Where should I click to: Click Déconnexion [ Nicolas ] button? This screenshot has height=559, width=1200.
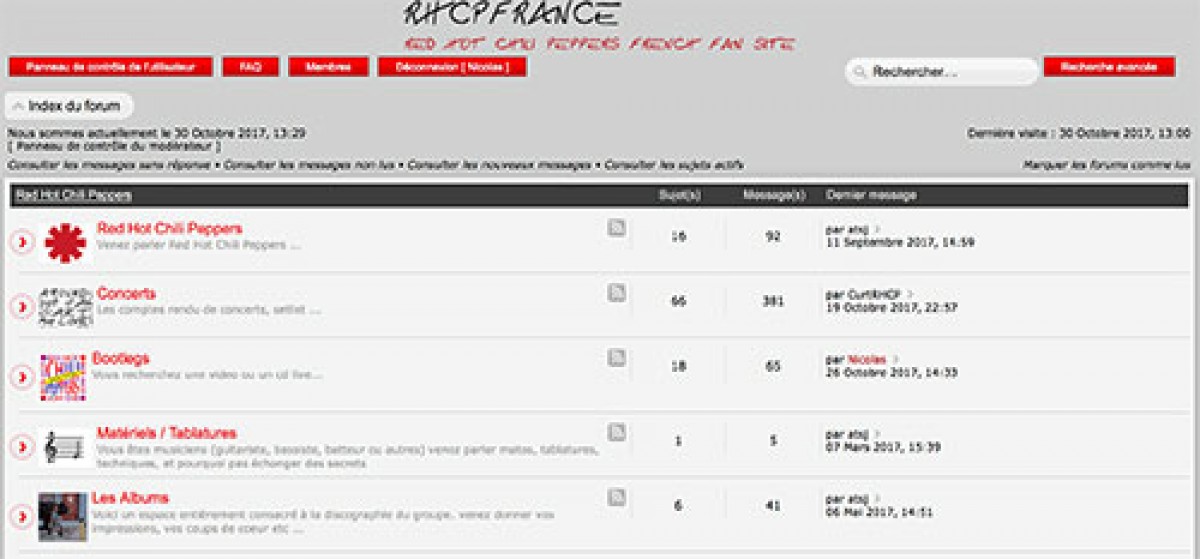pos(452,67)
